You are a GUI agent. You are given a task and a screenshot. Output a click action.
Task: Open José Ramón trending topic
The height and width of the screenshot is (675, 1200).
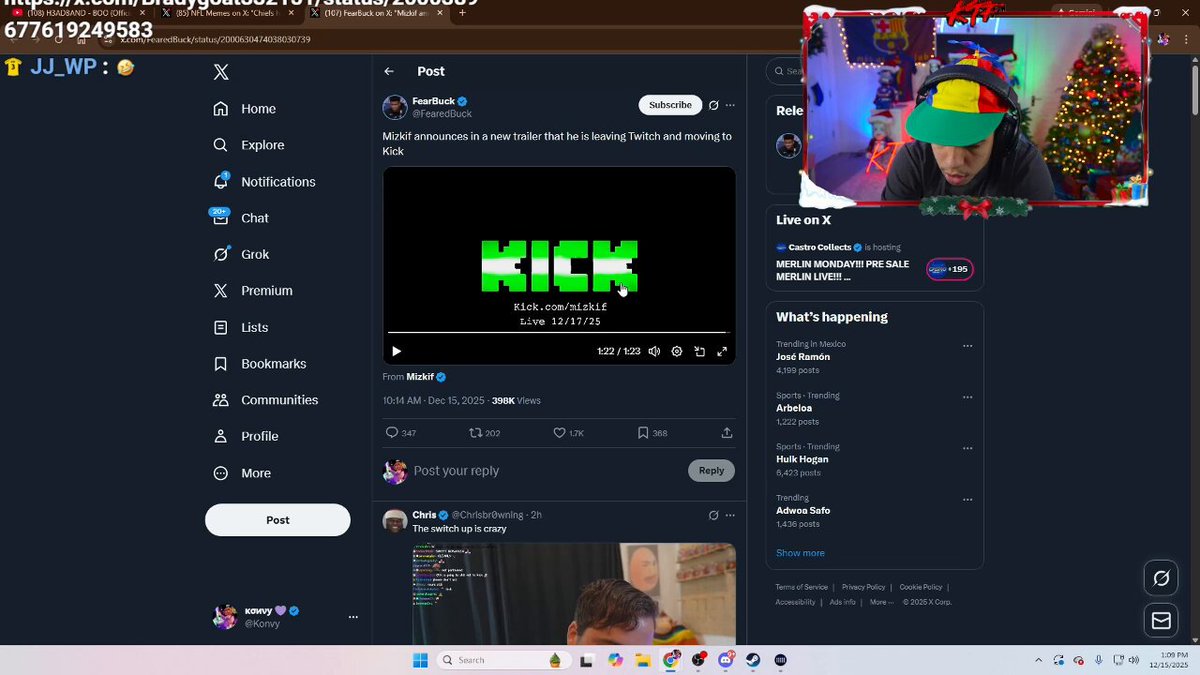tap(803, 357)
